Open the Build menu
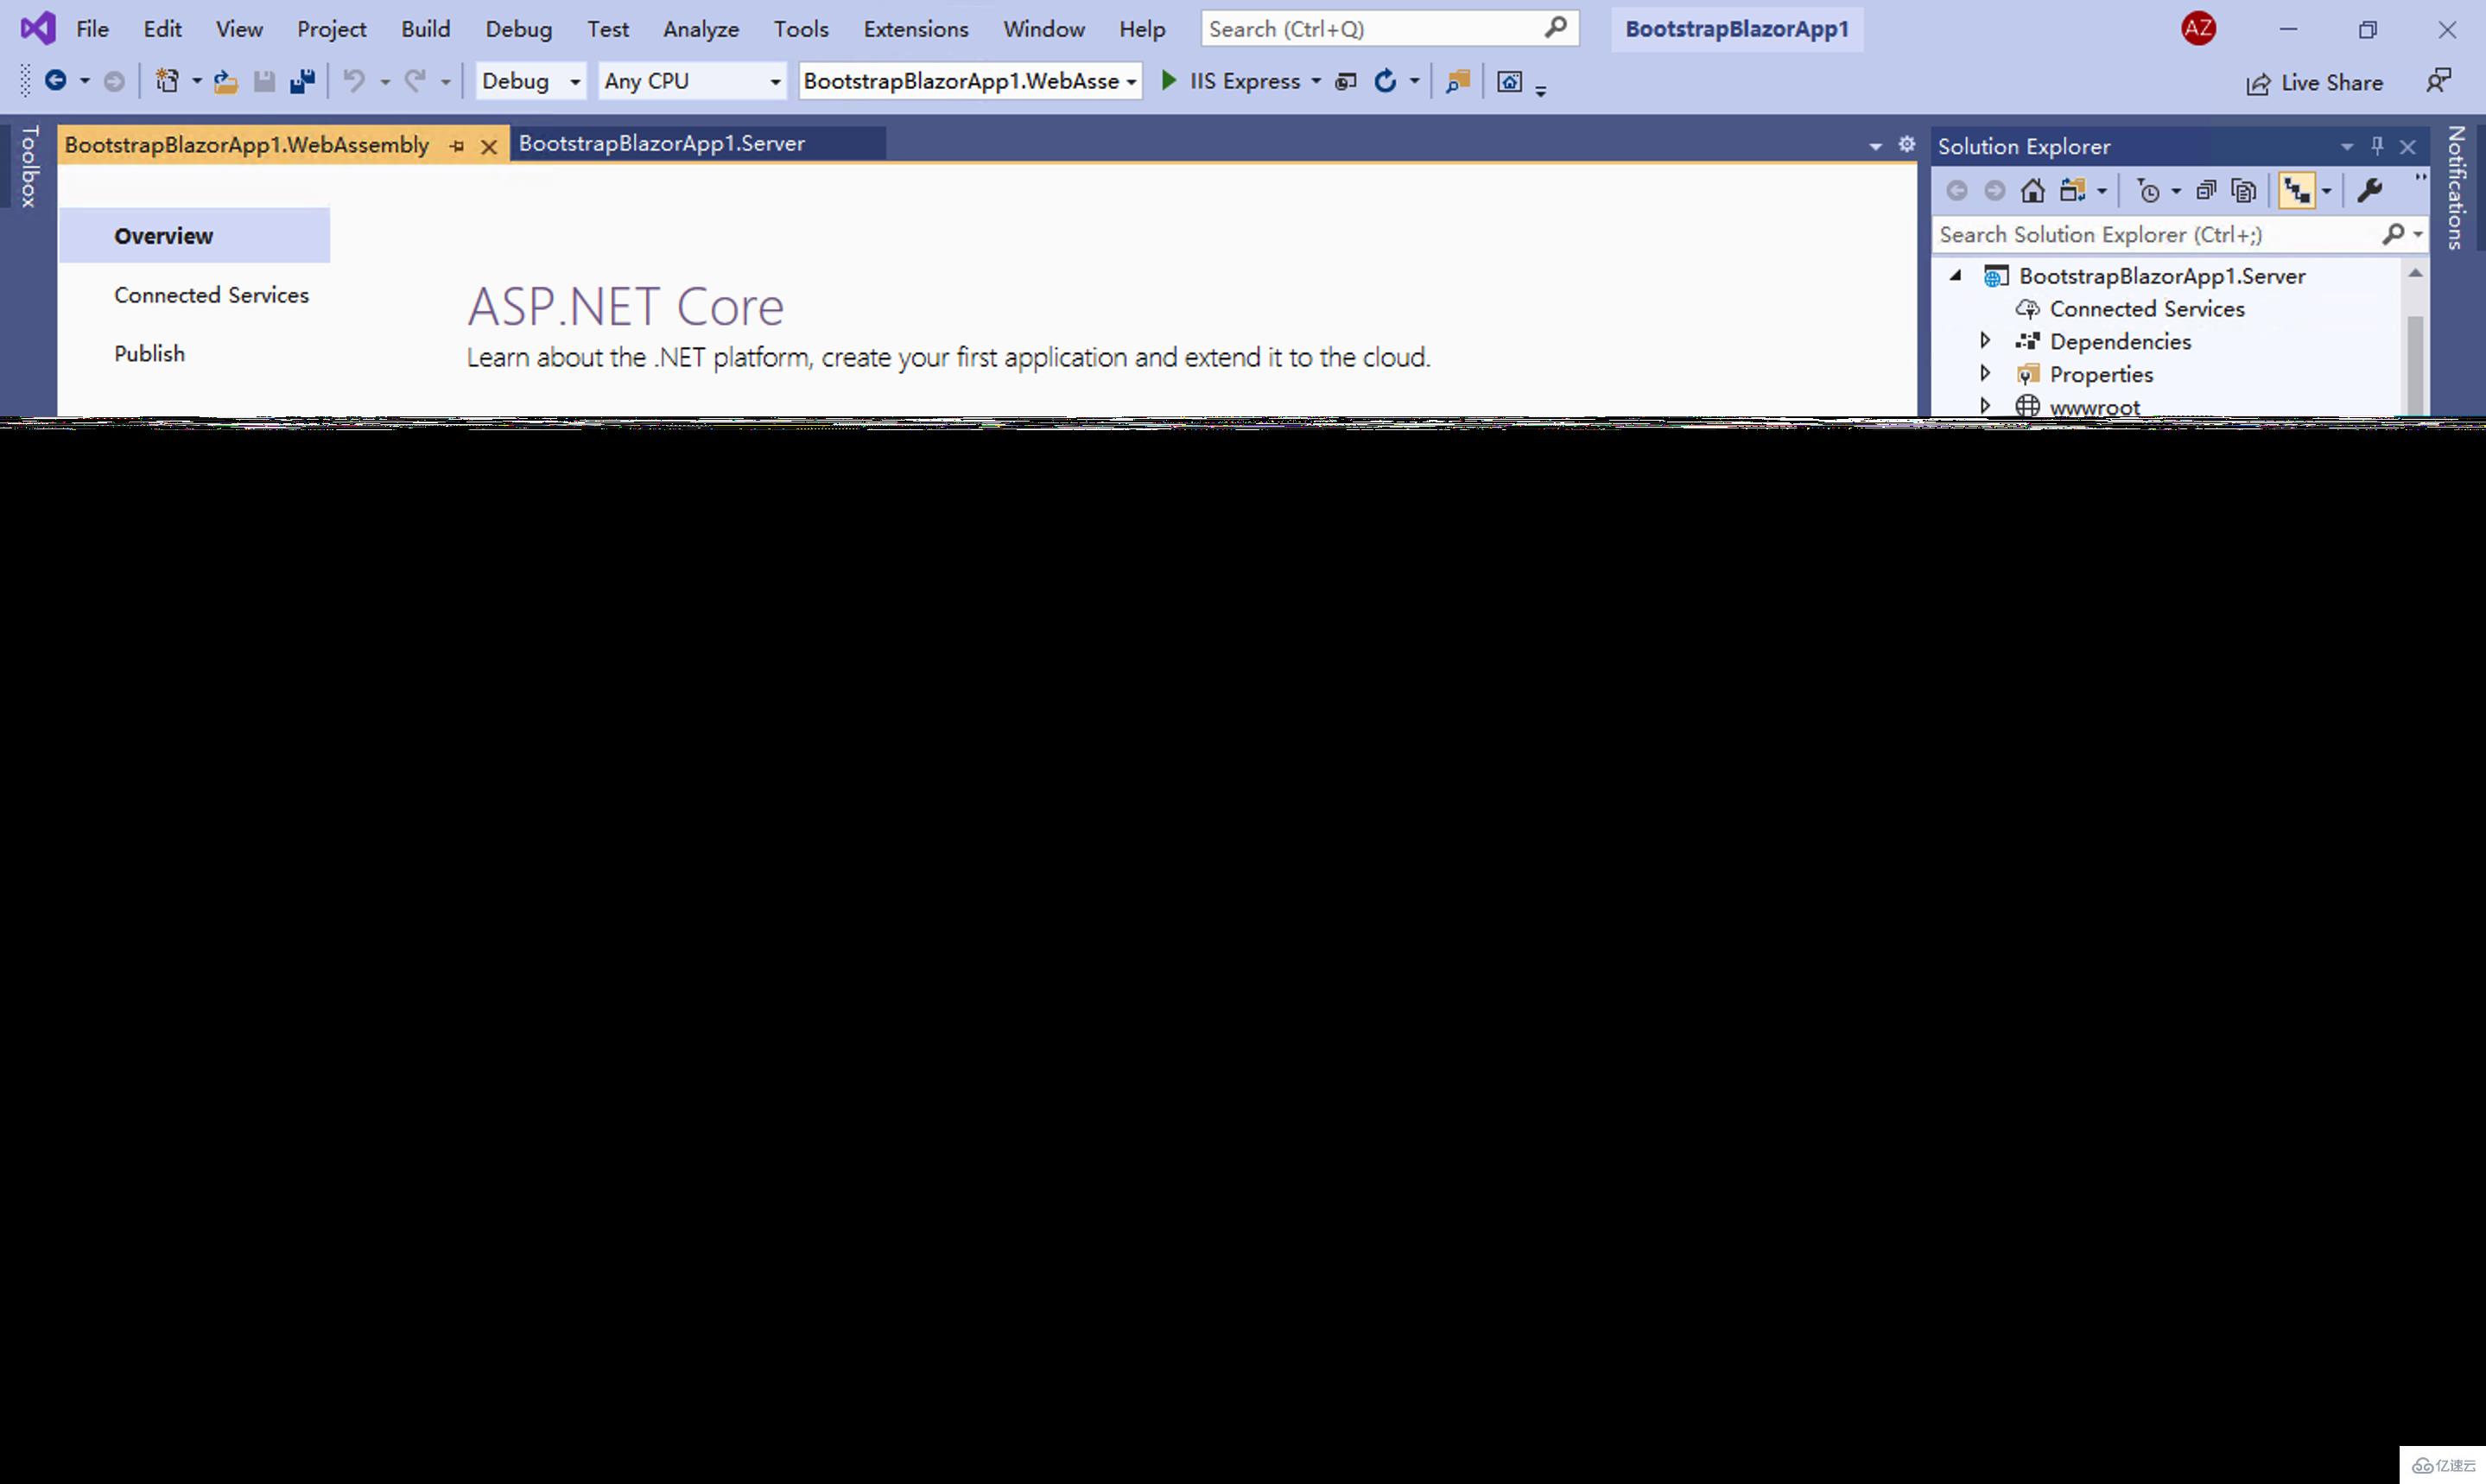 [x=426, y=29]
